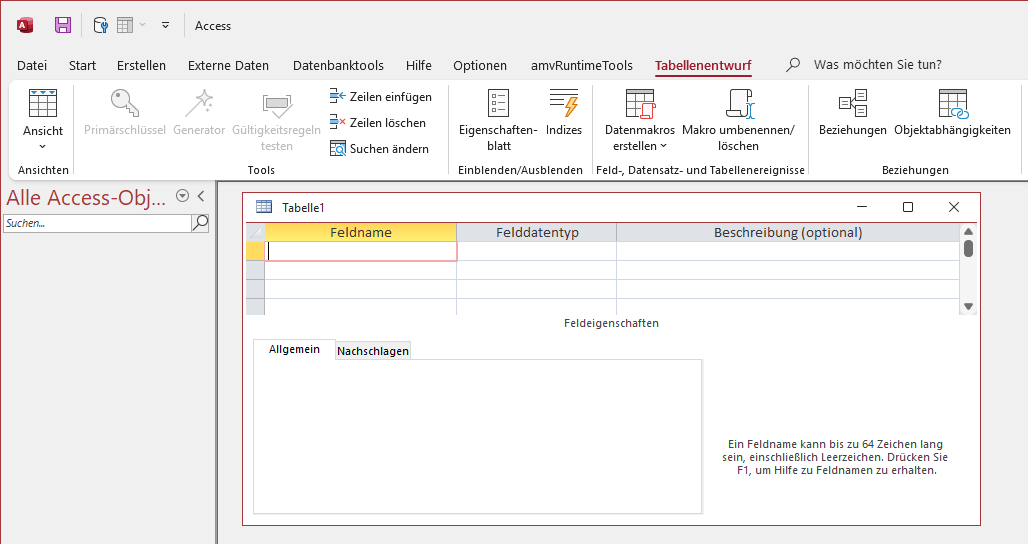Save using the floppy disk icon
The width and height of the screenshot is (1028, 544).
63,26
